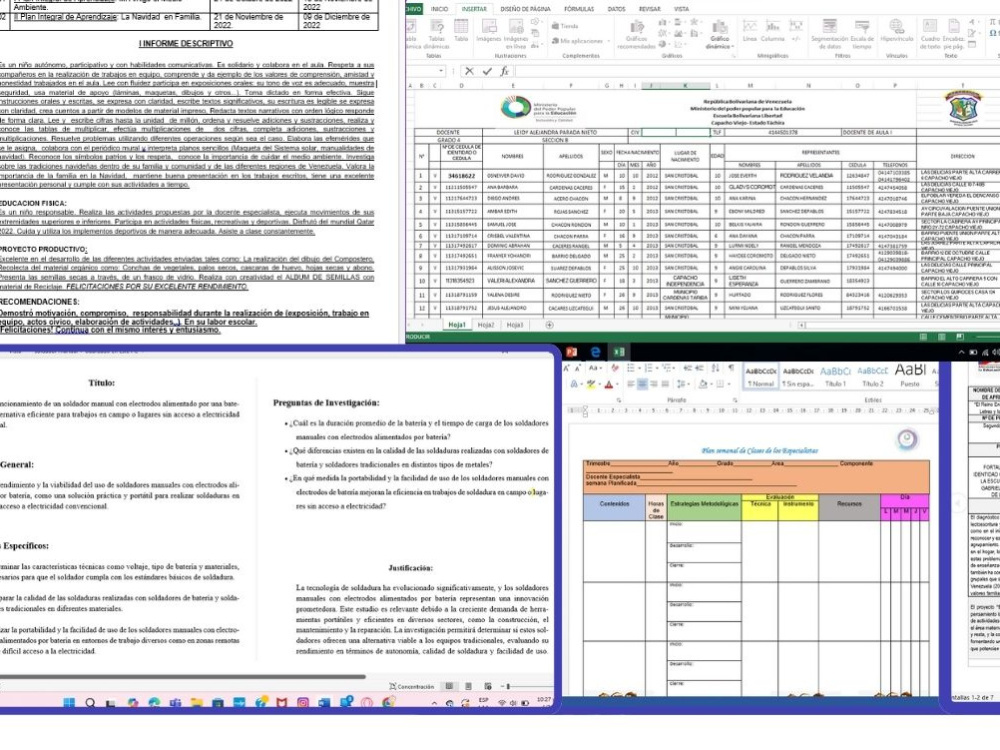
Task: Toggle center alignment in Word's Párrafo group
Action: [x=642, y=384]
